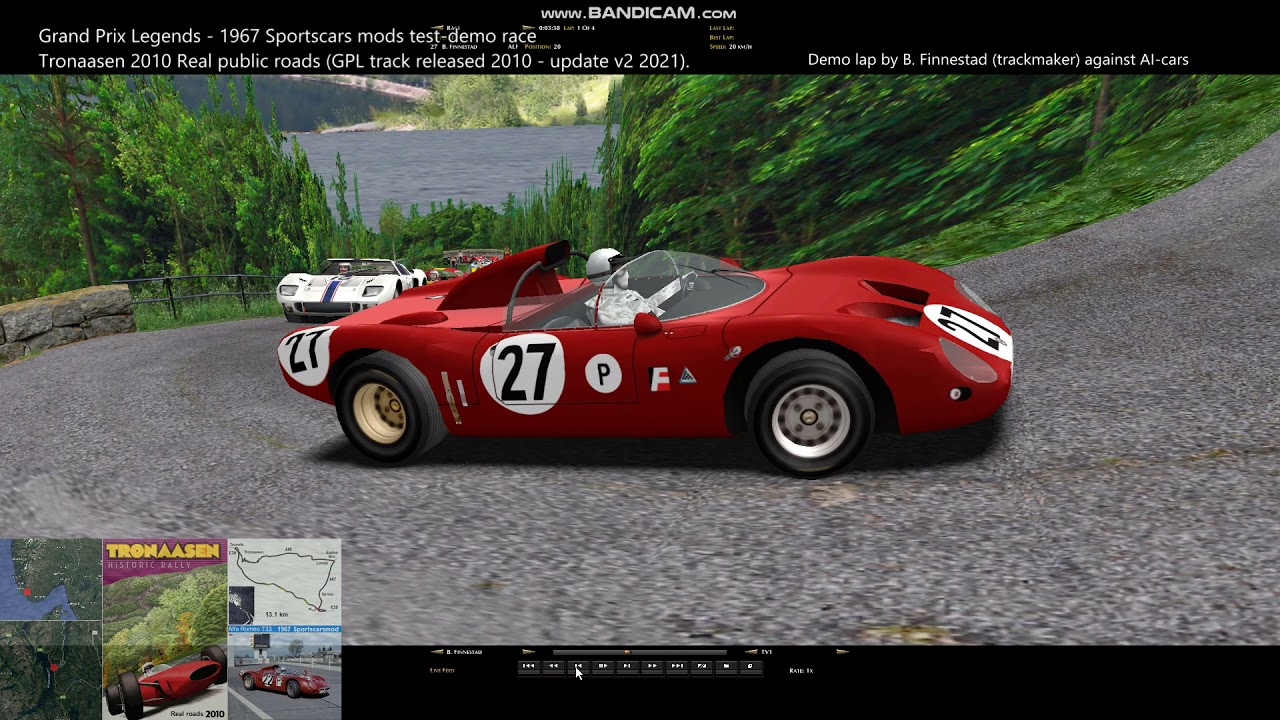
Task: Click the right arrow after Race session
Action: [x=528, y=27]
